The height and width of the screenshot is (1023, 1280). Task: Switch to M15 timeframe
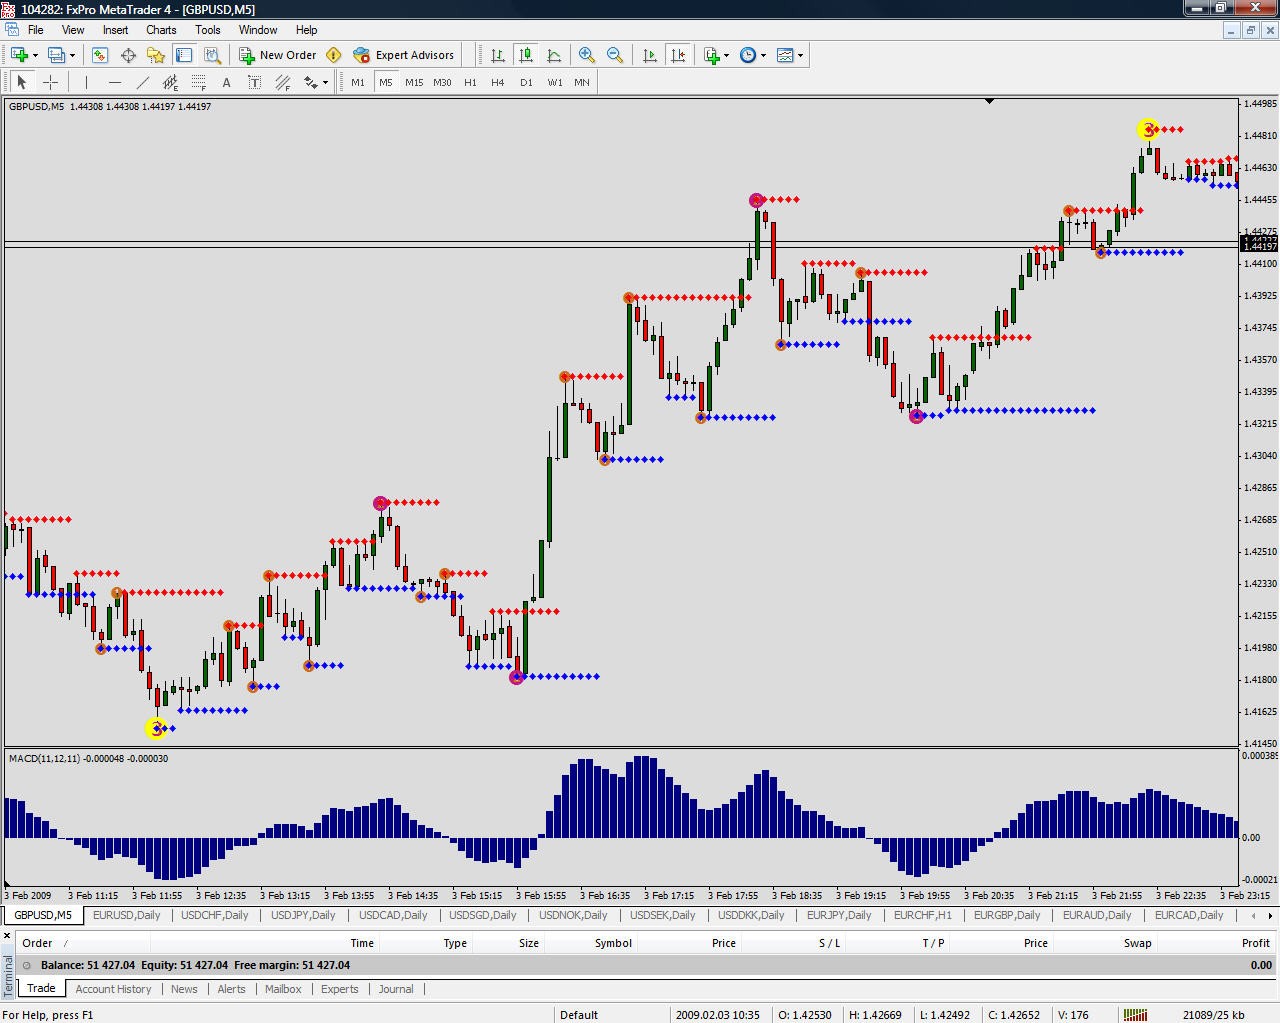414,82
